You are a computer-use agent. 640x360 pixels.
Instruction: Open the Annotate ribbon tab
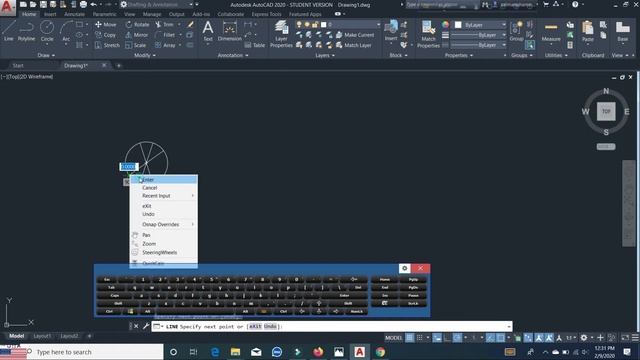point(74,14)
